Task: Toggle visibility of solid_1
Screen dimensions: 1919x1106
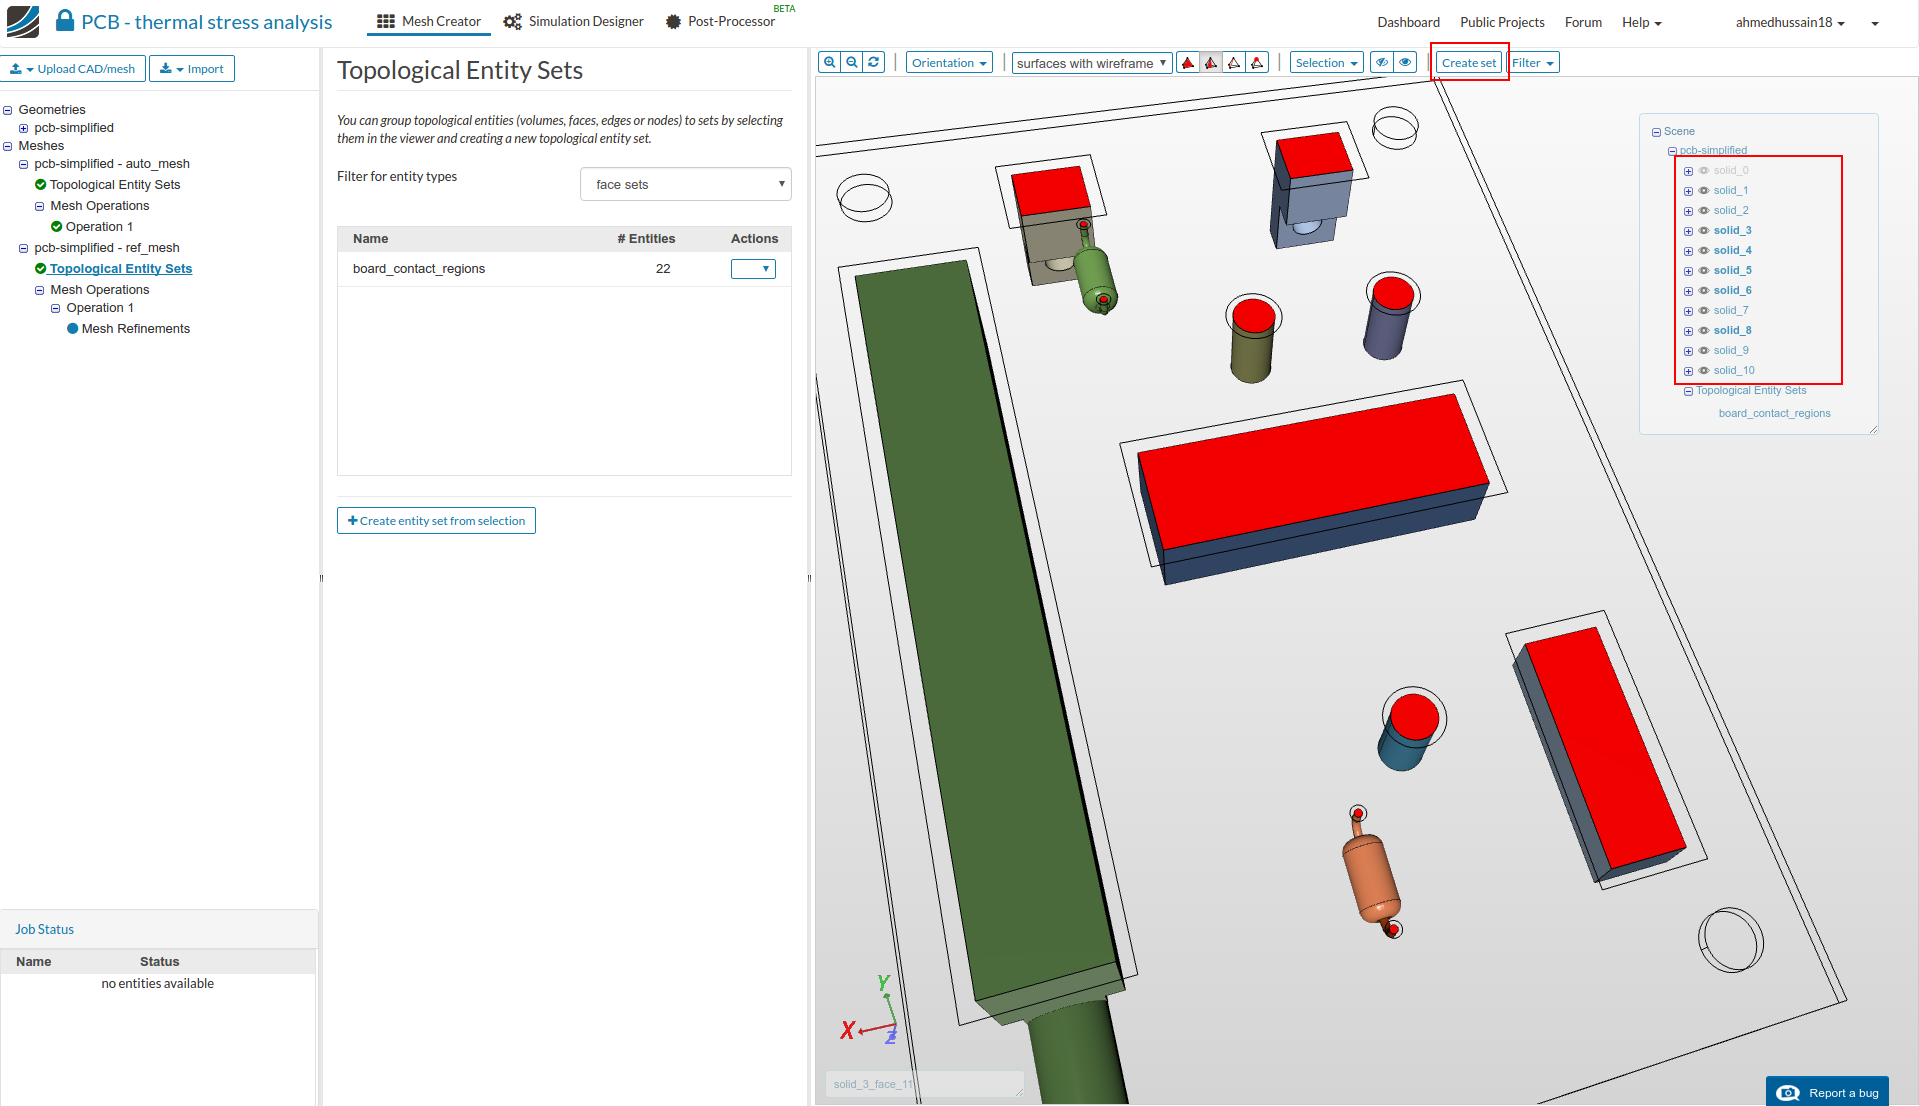Action: 1704,191
